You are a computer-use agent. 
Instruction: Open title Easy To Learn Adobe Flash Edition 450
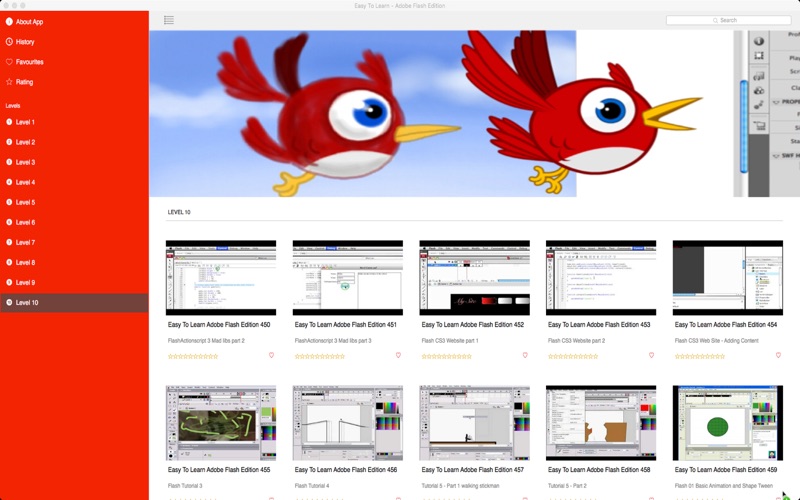[x=219, y=324]
